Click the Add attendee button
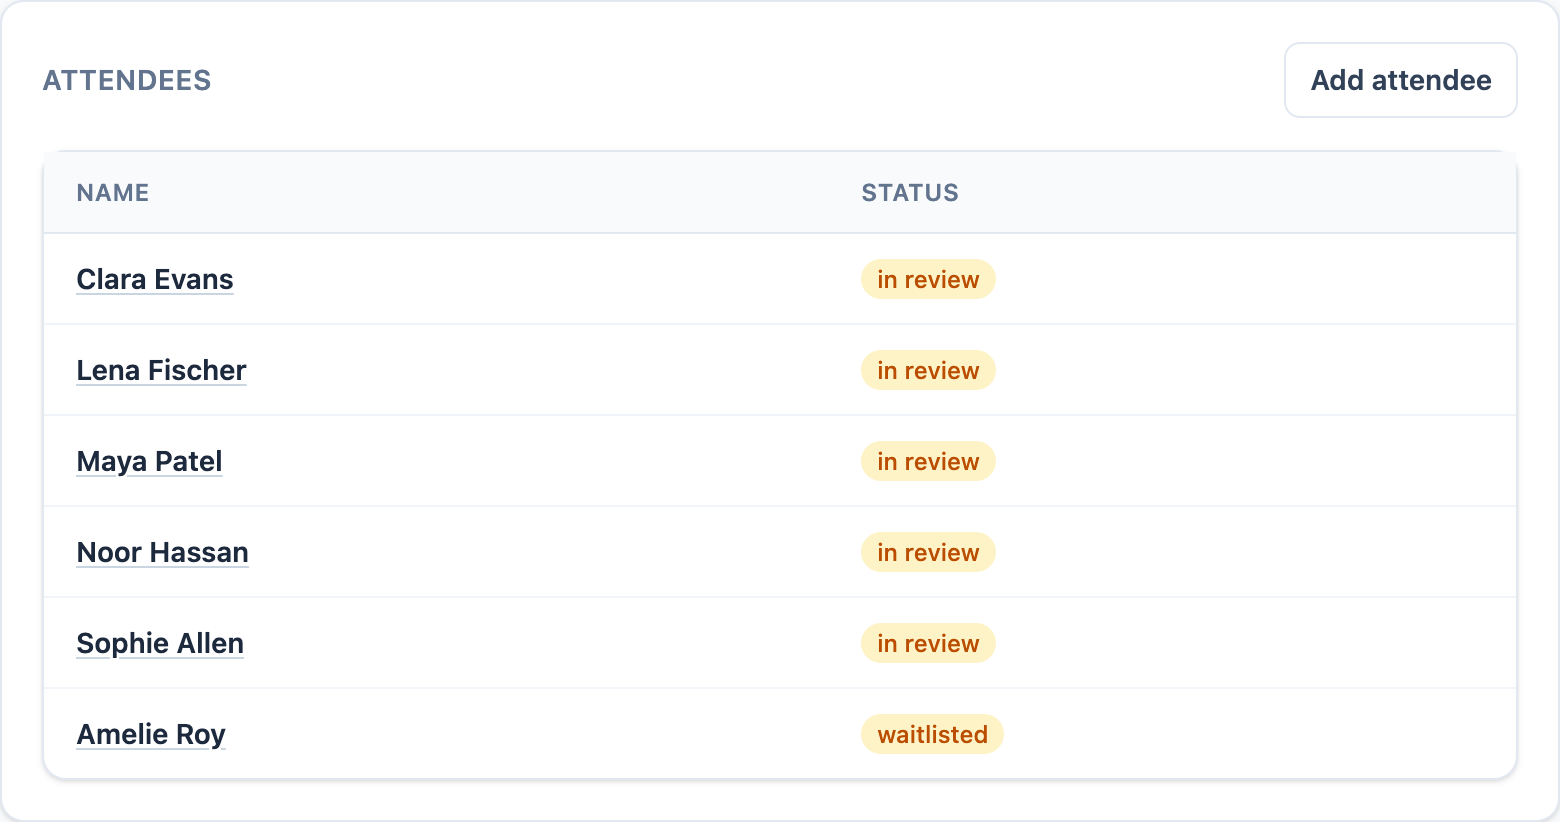 [x=1400, y=80]
